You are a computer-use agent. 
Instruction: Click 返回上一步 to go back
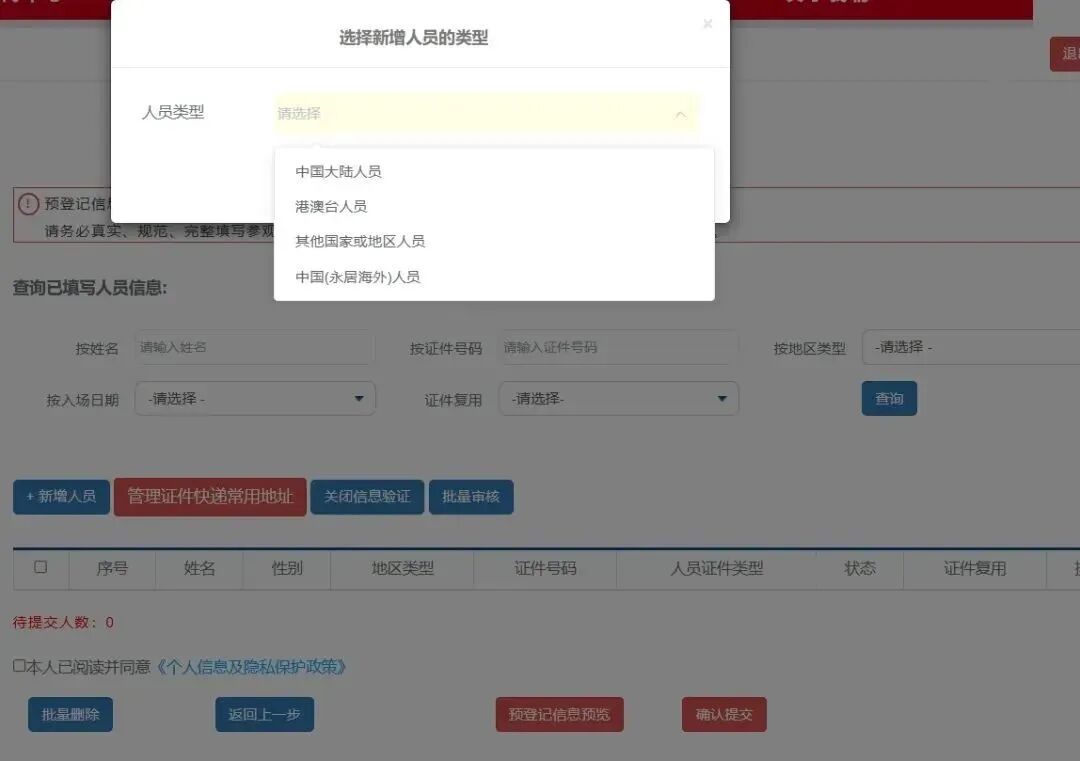point(264,714)
